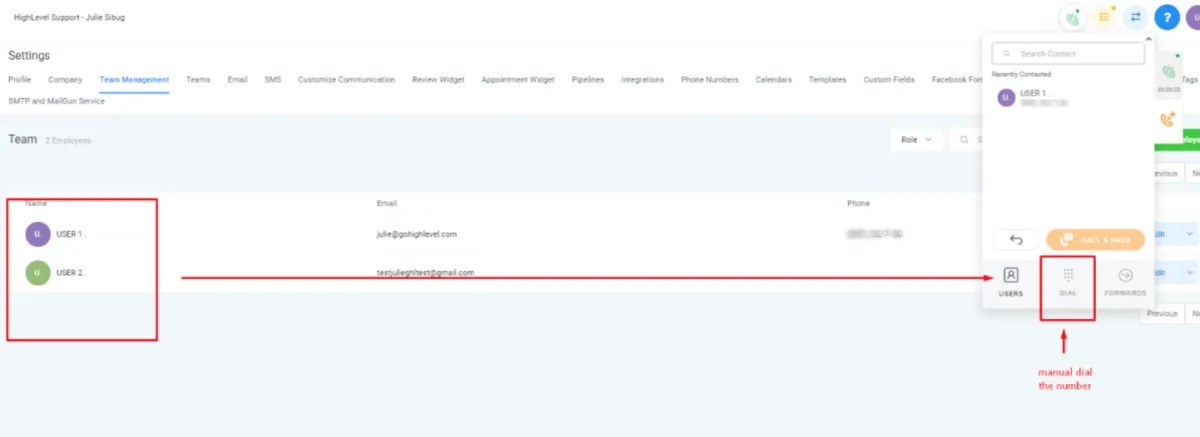The width and height of the screenshot is (1200, 437).
Task: Open the Pipelines settings tab
Action: coord(588,80)
